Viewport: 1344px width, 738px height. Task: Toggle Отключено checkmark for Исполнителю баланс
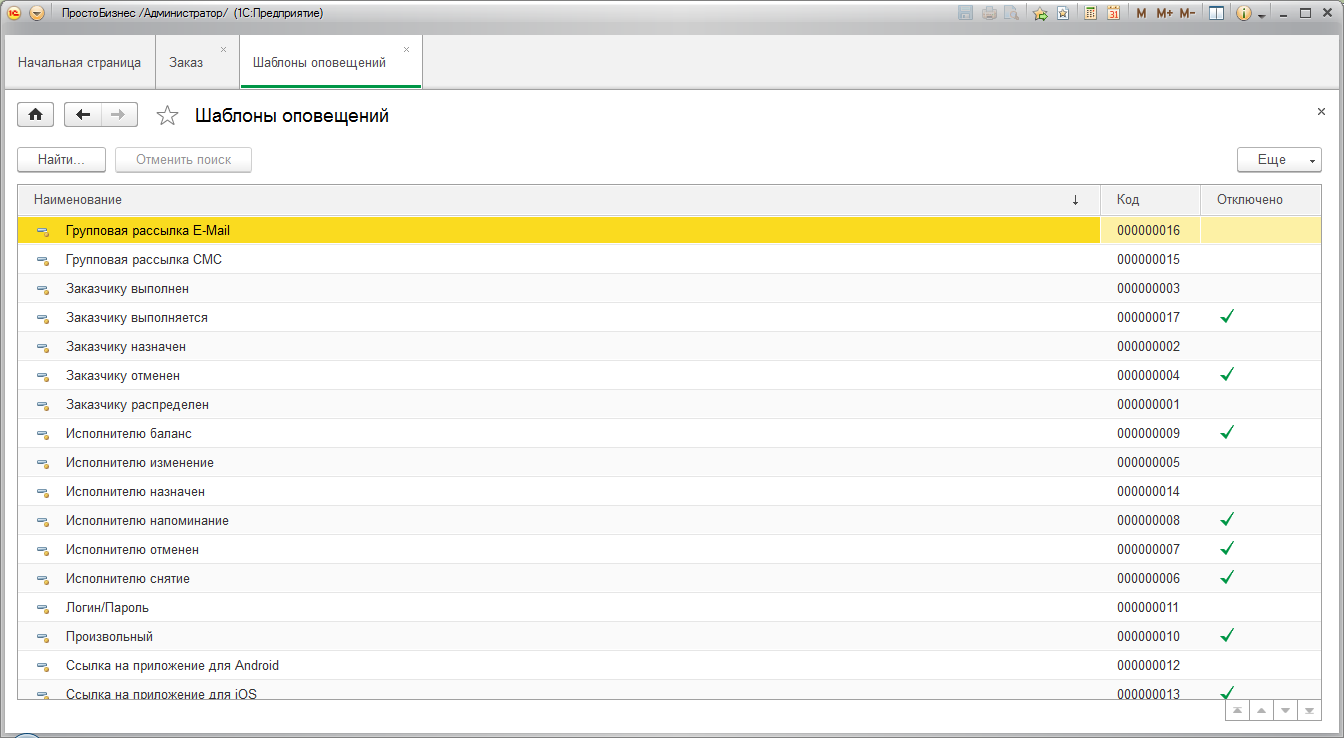[1227, 433]
